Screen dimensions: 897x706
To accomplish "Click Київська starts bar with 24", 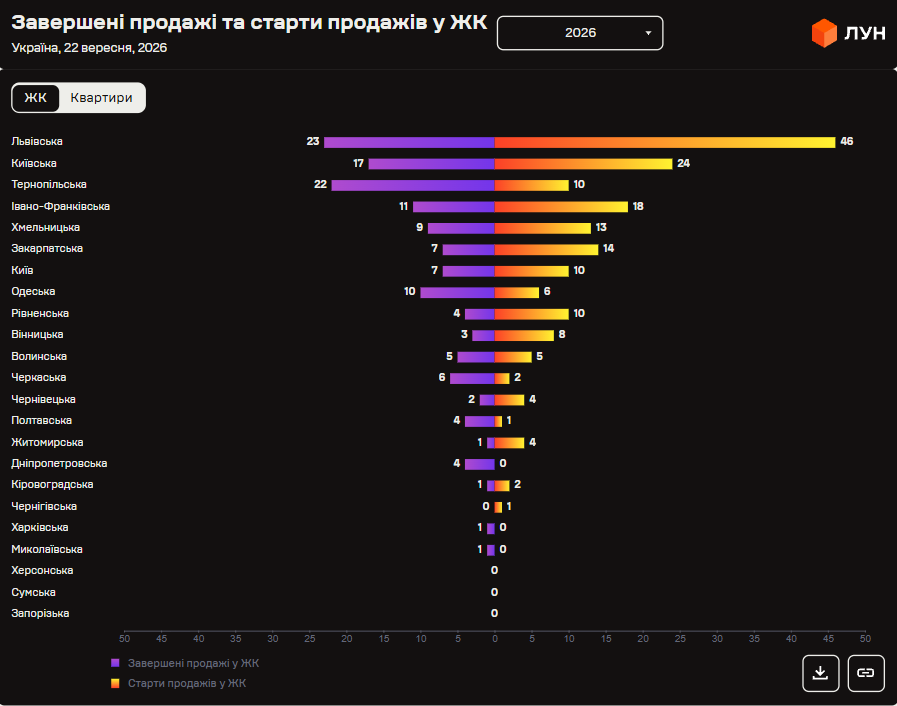I will tap(584, 164).
